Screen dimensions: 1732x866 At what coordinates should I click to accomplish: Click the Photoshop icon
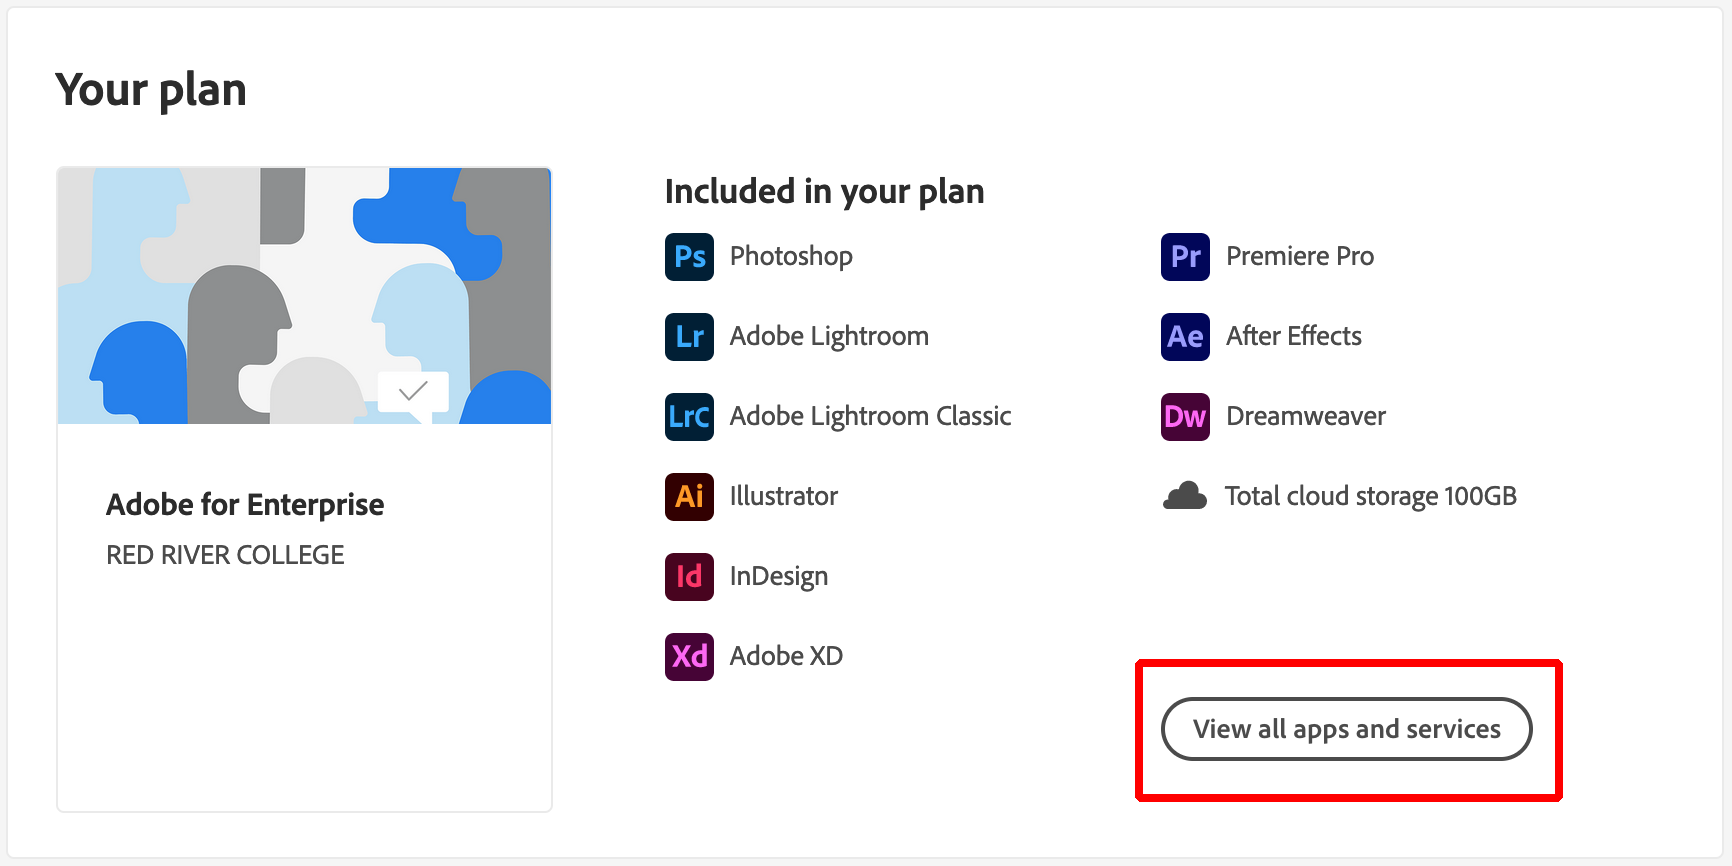pyautogui.click(x=689, y=256)
